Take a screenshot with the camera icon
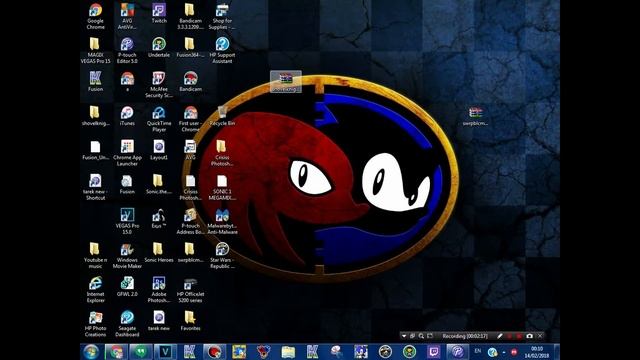The width and height of the screenshot is (640, 360). (529, 336)
